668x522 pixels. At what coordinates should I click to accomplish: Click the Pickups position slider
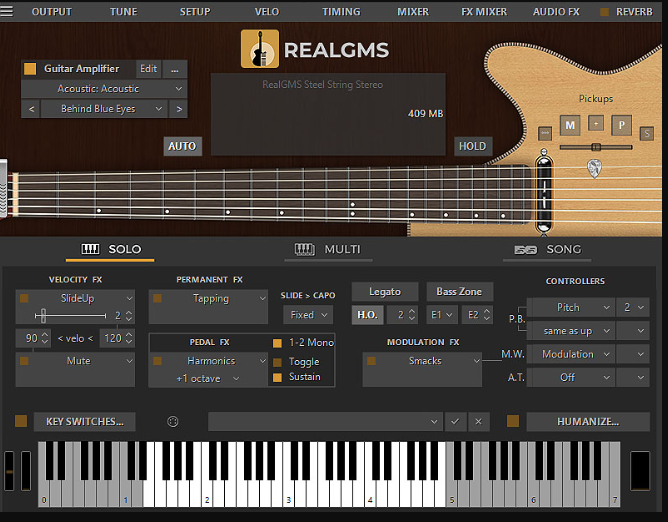coord(596,147)
